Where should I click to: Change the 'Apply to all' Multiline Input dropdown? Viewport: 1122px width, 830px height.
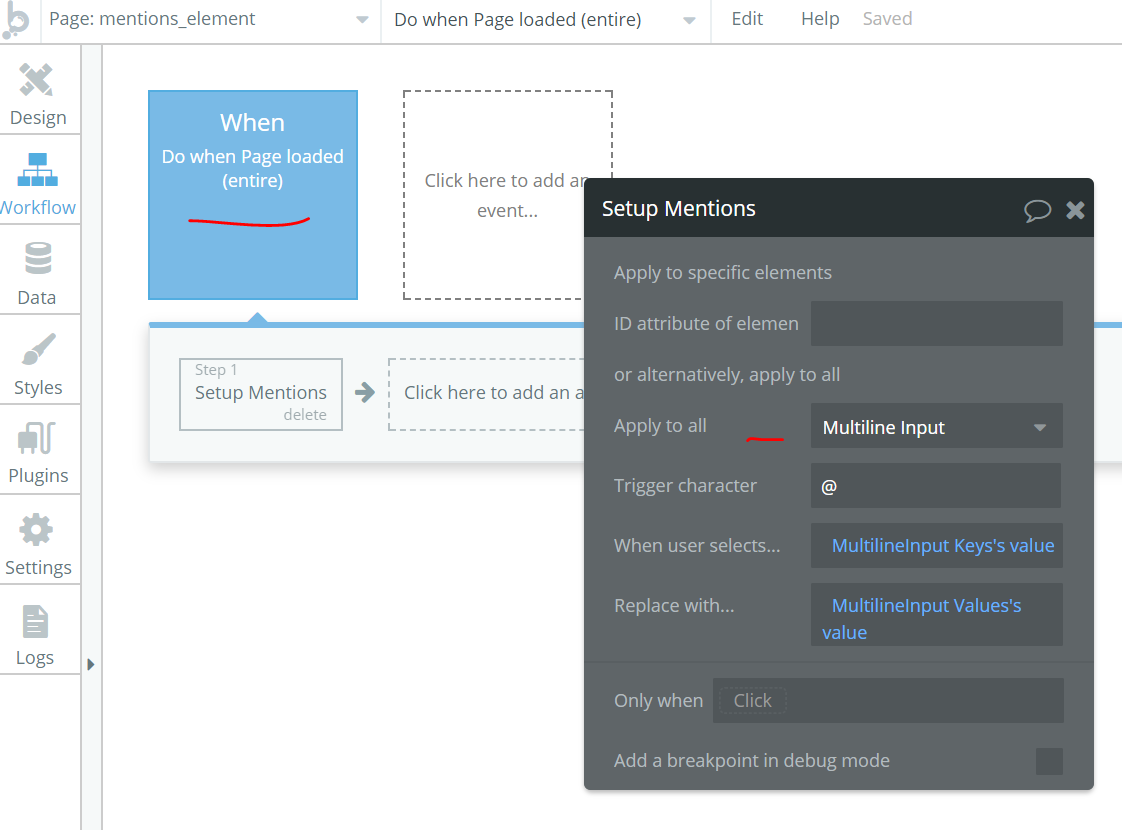(x=936, y=426)
